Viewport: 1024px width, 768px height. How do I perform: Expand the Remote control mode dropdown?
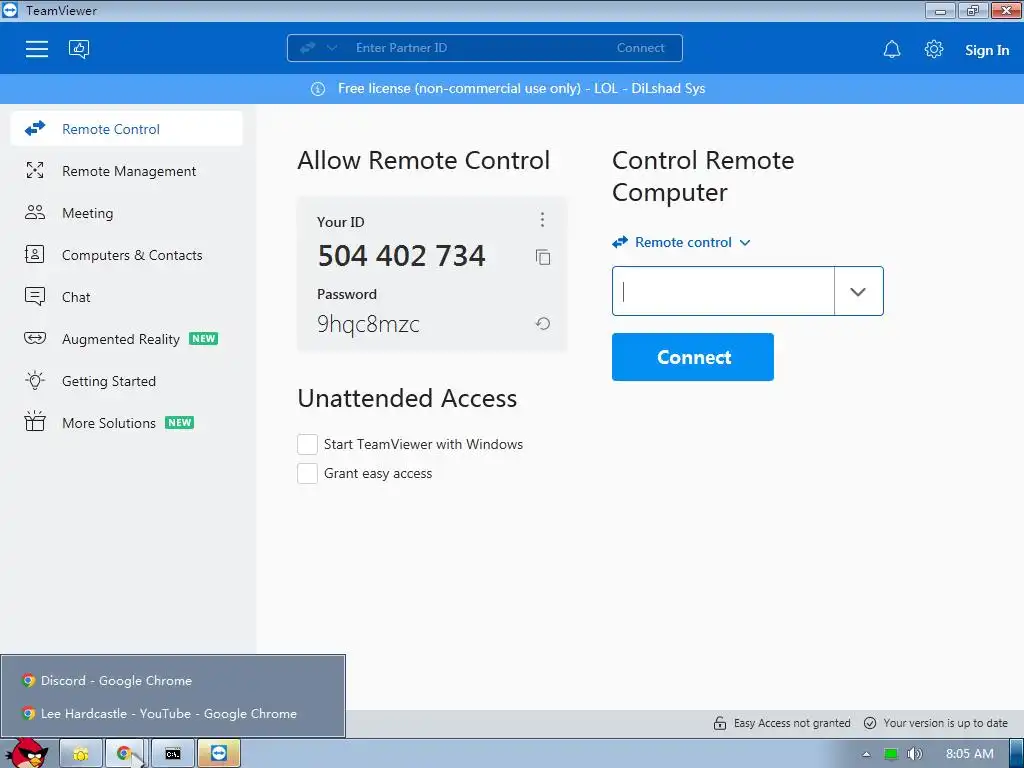[x=681, y=242]
